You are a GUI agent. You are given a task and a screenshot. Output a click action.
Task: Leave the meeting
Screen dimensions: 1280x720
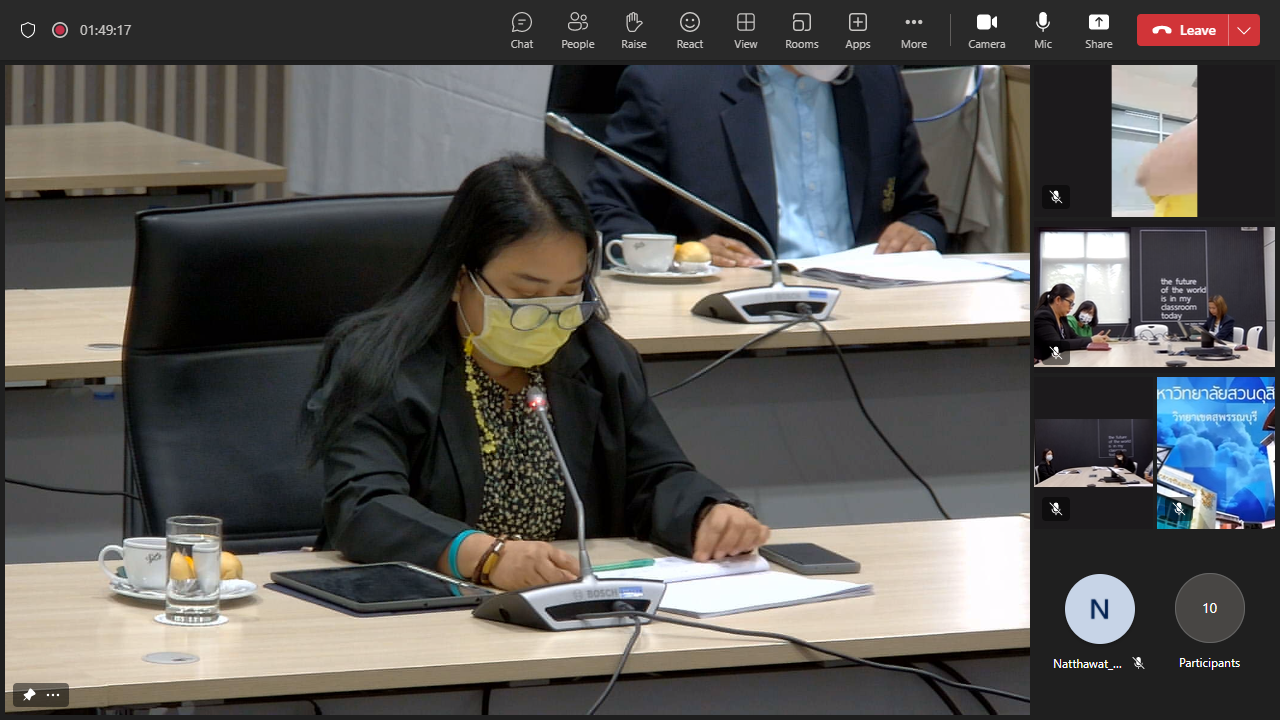(1183, 30)
